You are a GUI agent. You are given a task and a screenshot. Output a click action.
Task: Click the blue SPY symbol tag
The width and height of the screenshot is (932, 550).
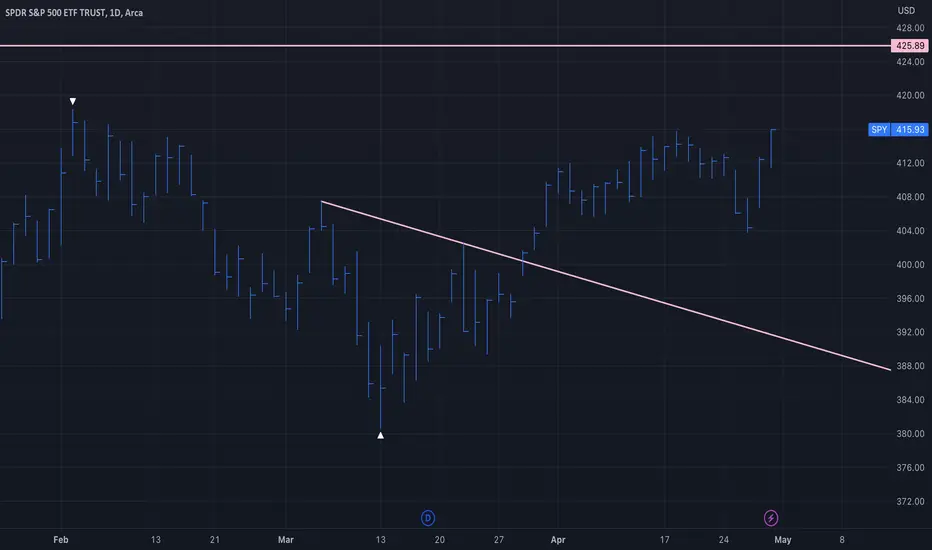[879, 130]
